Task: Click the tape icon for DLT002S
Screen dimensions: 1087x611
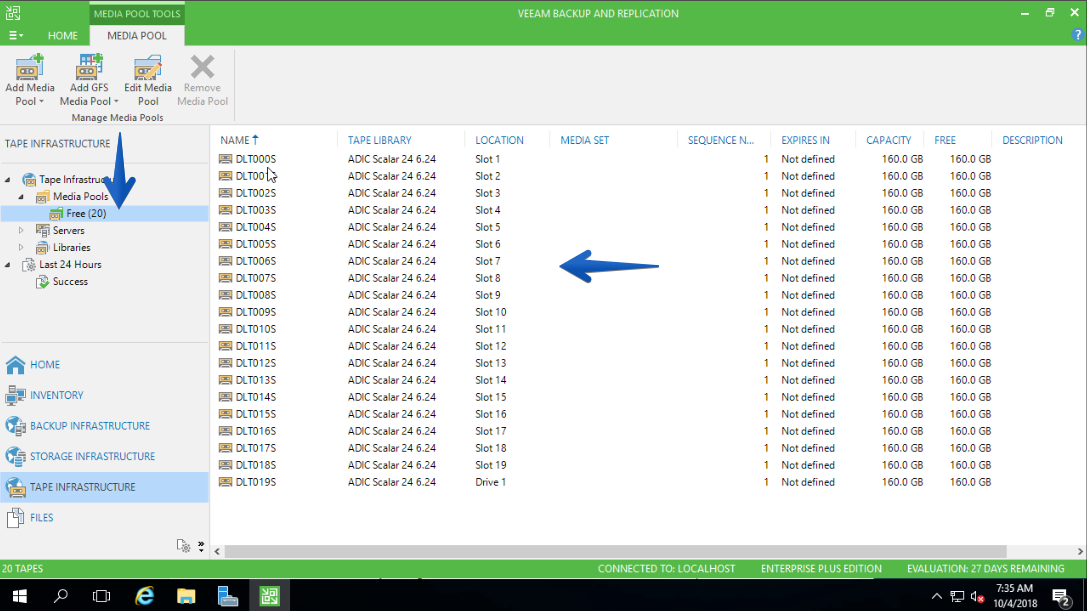Action: (x=225, y=193)
